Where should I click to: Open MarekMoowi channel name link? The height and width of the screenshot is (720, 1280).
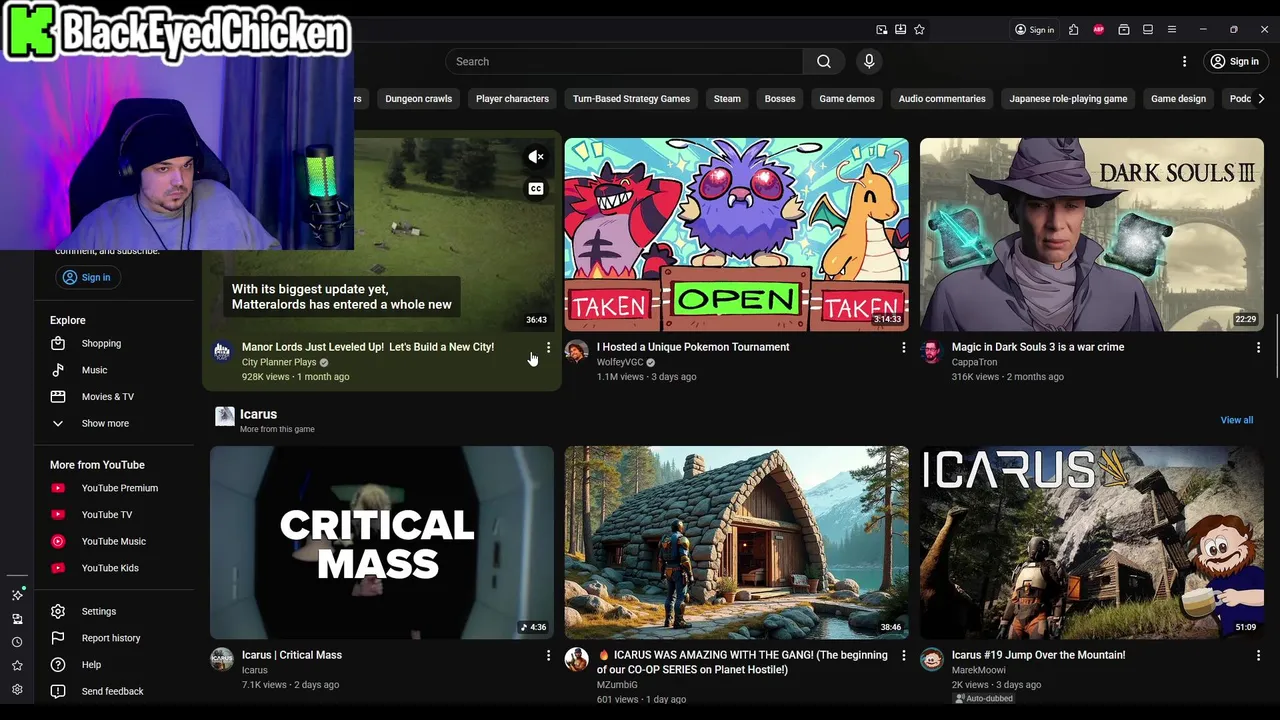pyautogui.click(x=978, y=670)
